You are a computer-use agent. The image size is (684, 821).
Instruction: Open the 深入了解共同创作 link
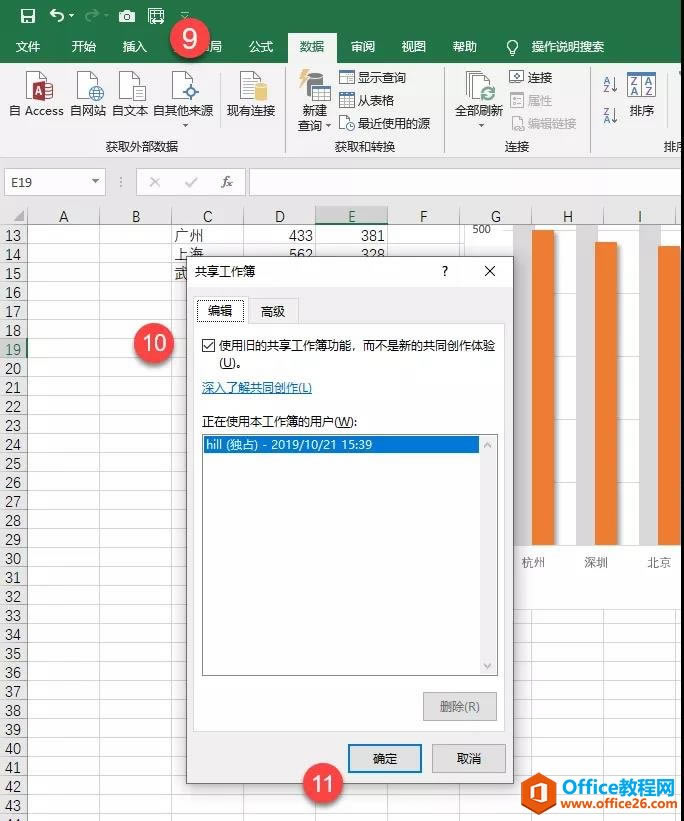(257, 387)
